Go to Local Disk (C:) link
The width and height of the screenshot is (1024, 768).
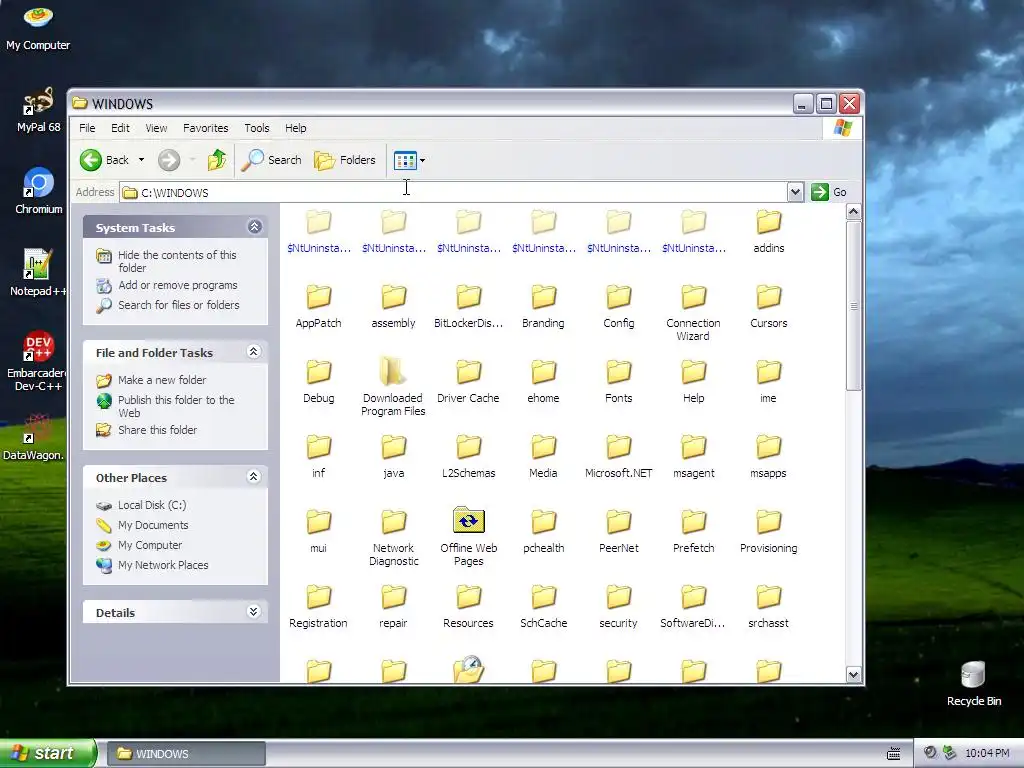coord(152,505)
